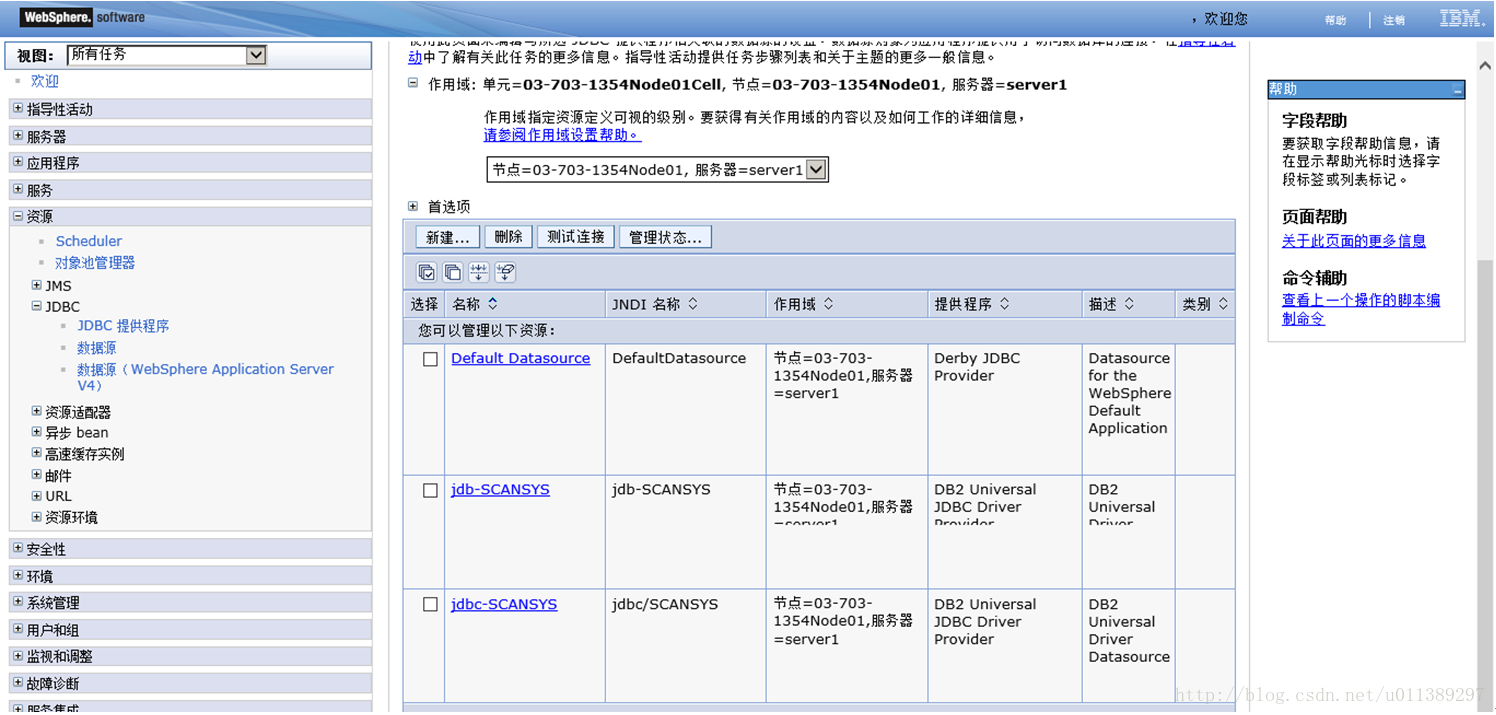Open 对象池管理器 tree item
Screen dimensions: 1496x715
[95, 263]
